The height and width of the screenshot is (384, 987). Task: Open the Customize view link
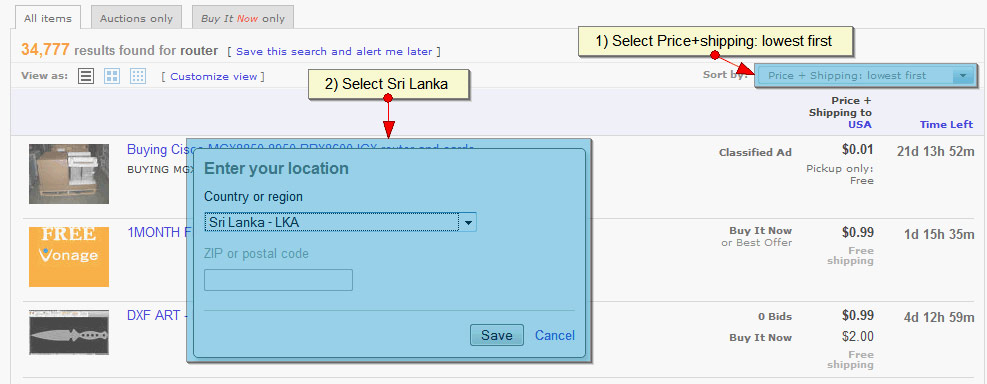coord(214,77)
